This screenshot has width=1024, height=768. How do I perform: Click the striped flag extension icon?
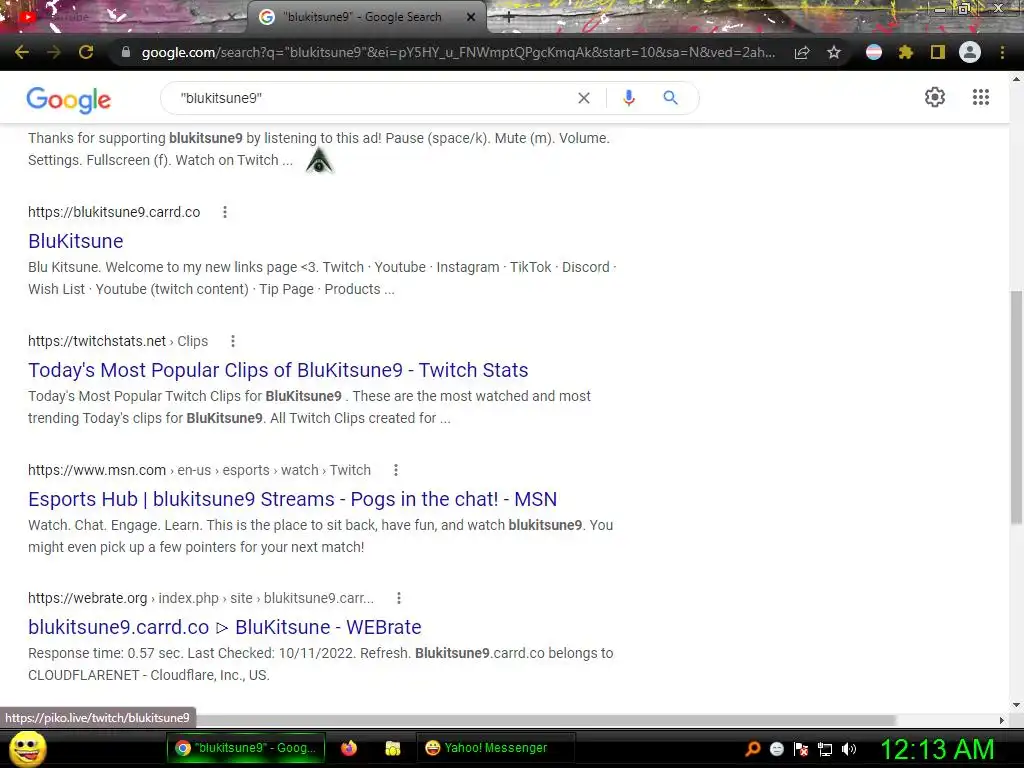pos(874,52)
